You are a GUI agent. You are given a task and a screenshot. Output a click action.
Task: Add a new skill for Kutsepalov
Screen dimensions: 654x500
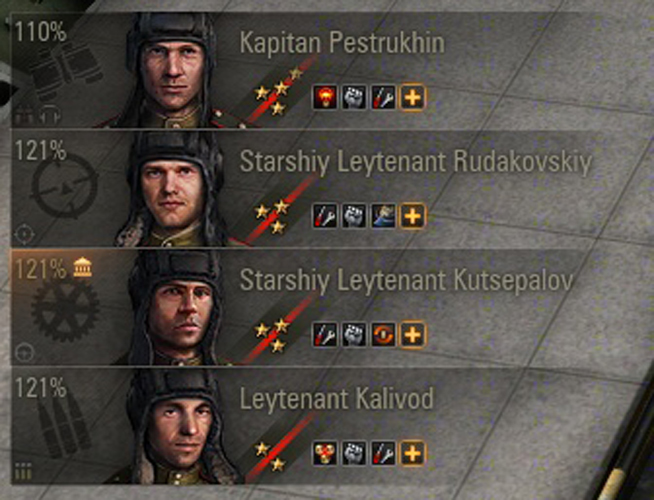pyautogui.click(x=413, y=334)
